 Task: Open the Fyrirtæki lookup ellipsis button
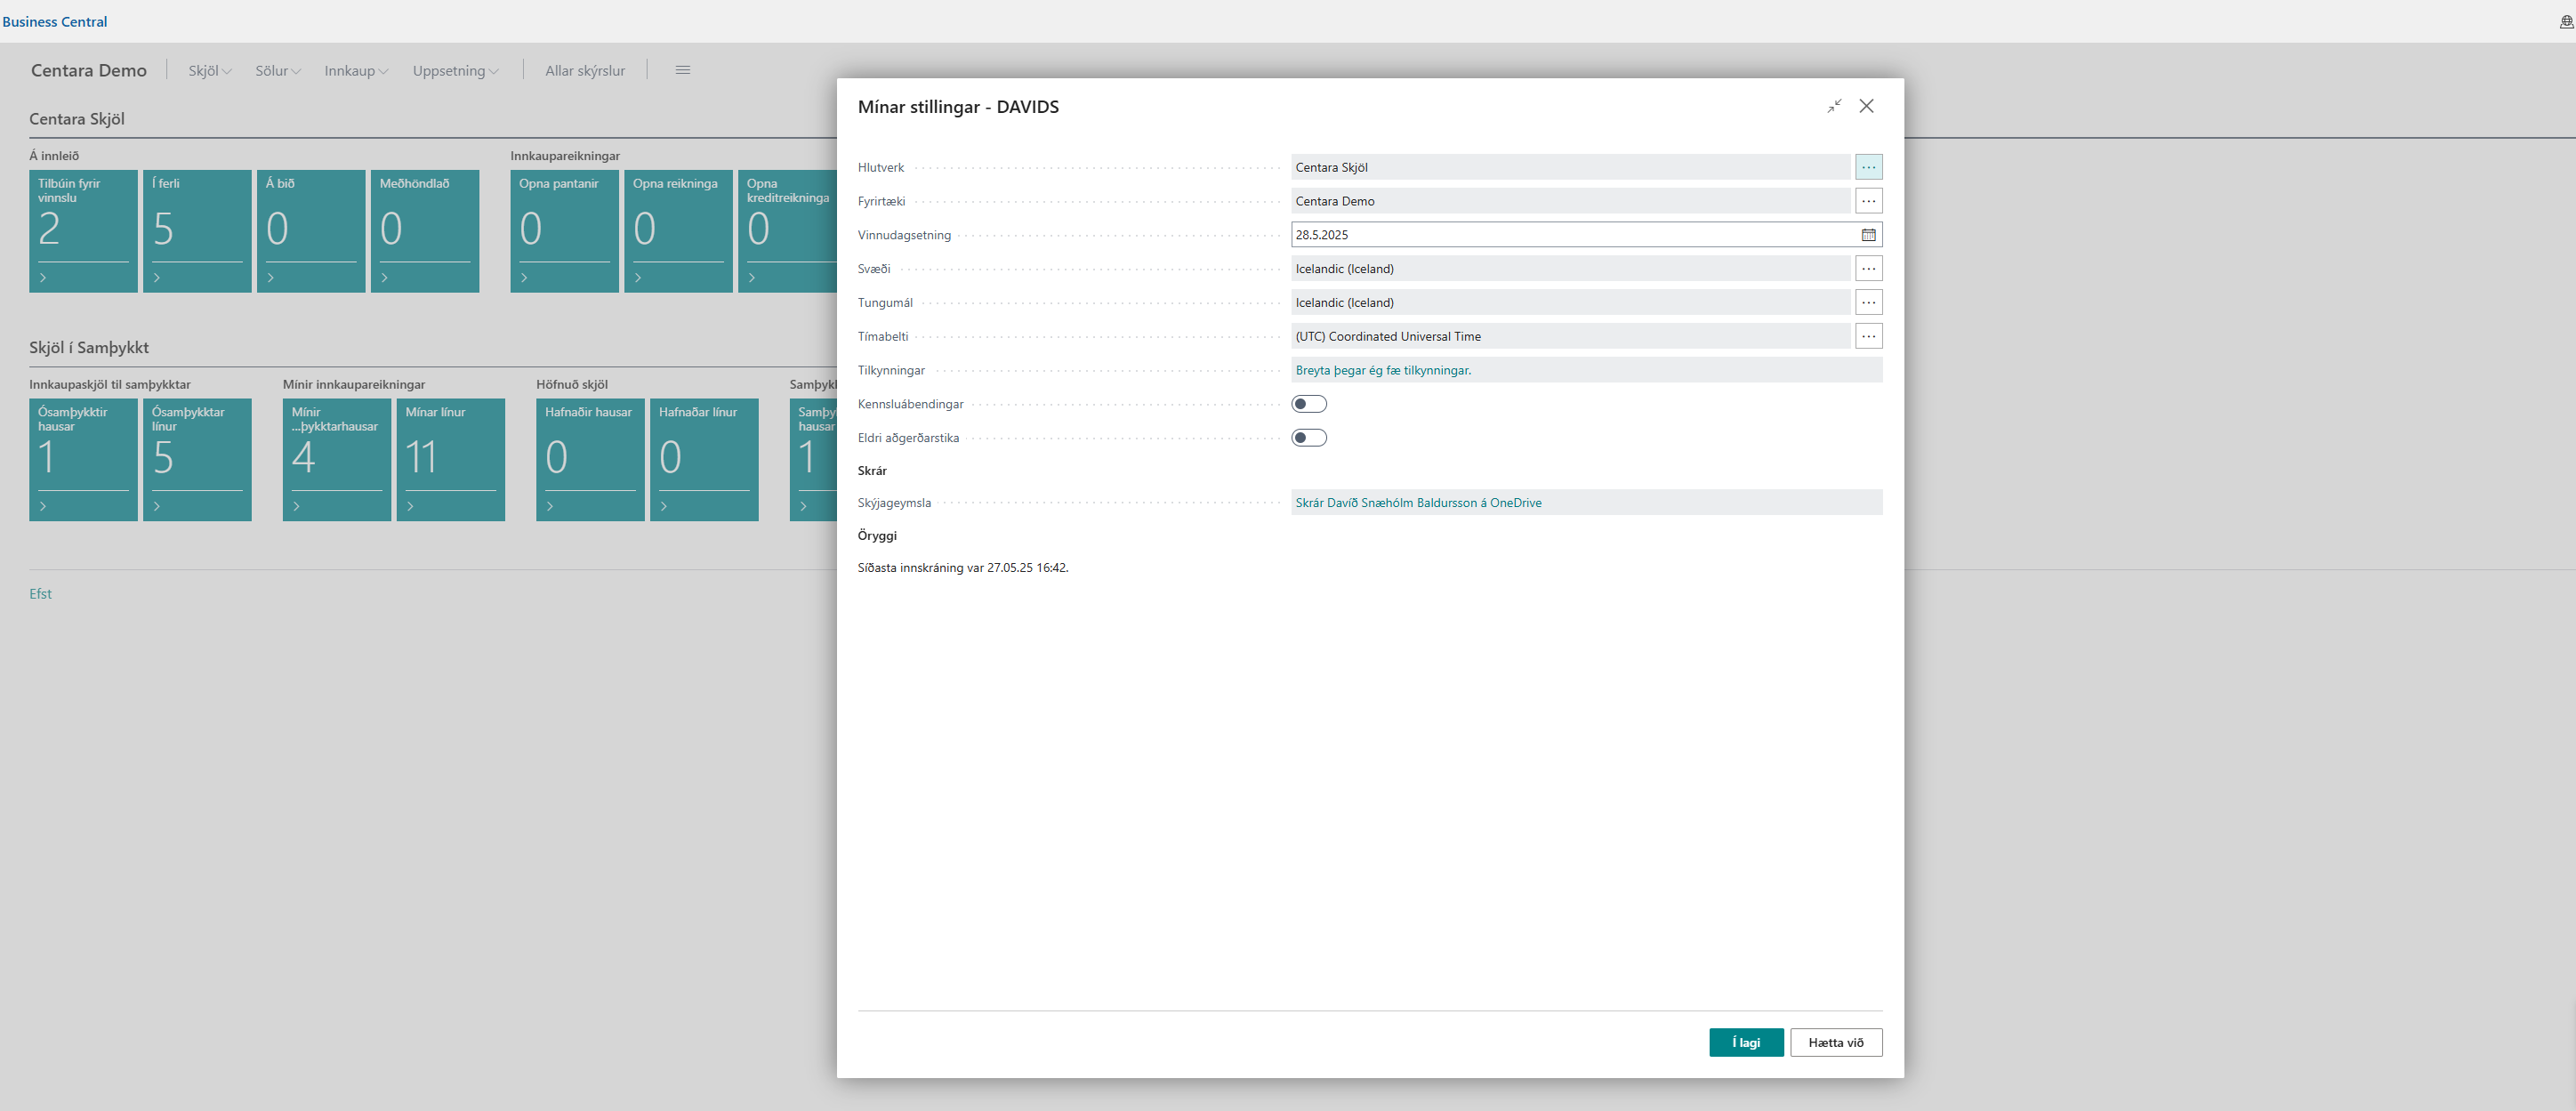[x=1868, y=201]
